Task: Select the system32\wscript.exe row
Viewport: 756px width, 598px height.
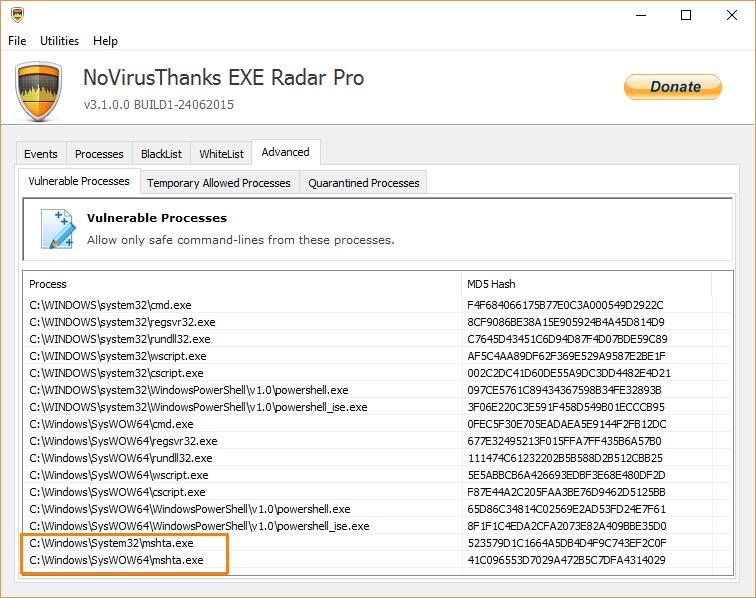Action: (378, 356)
